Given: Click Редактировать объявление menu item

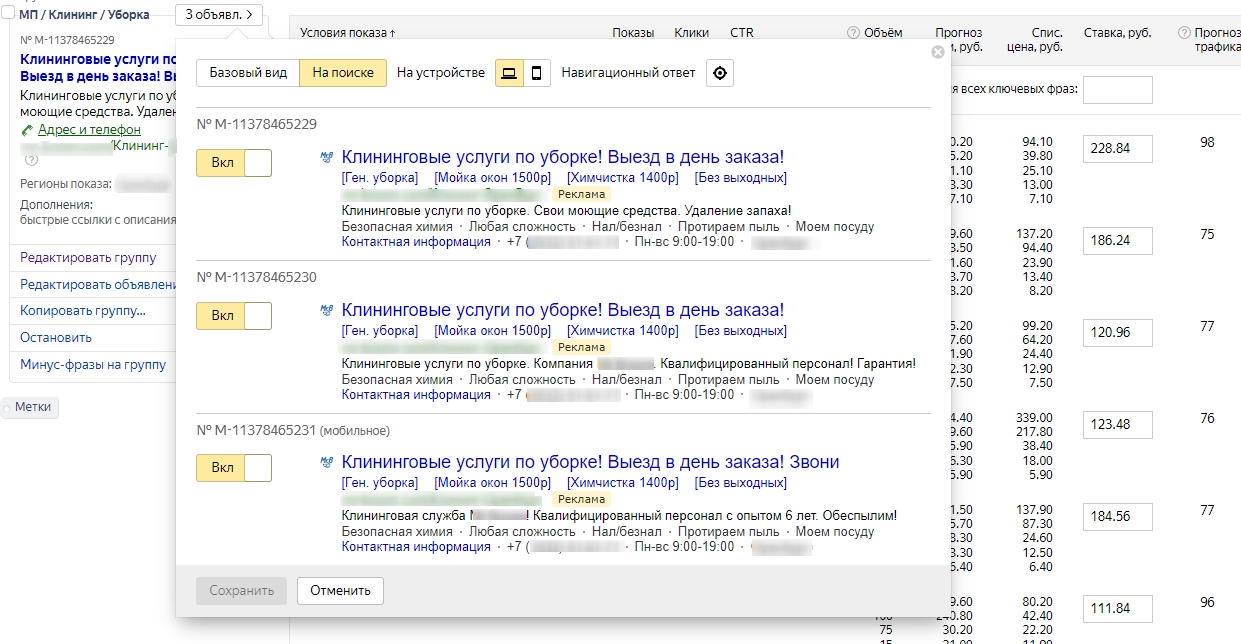Looking at the screenshot, I should [96, 285].
